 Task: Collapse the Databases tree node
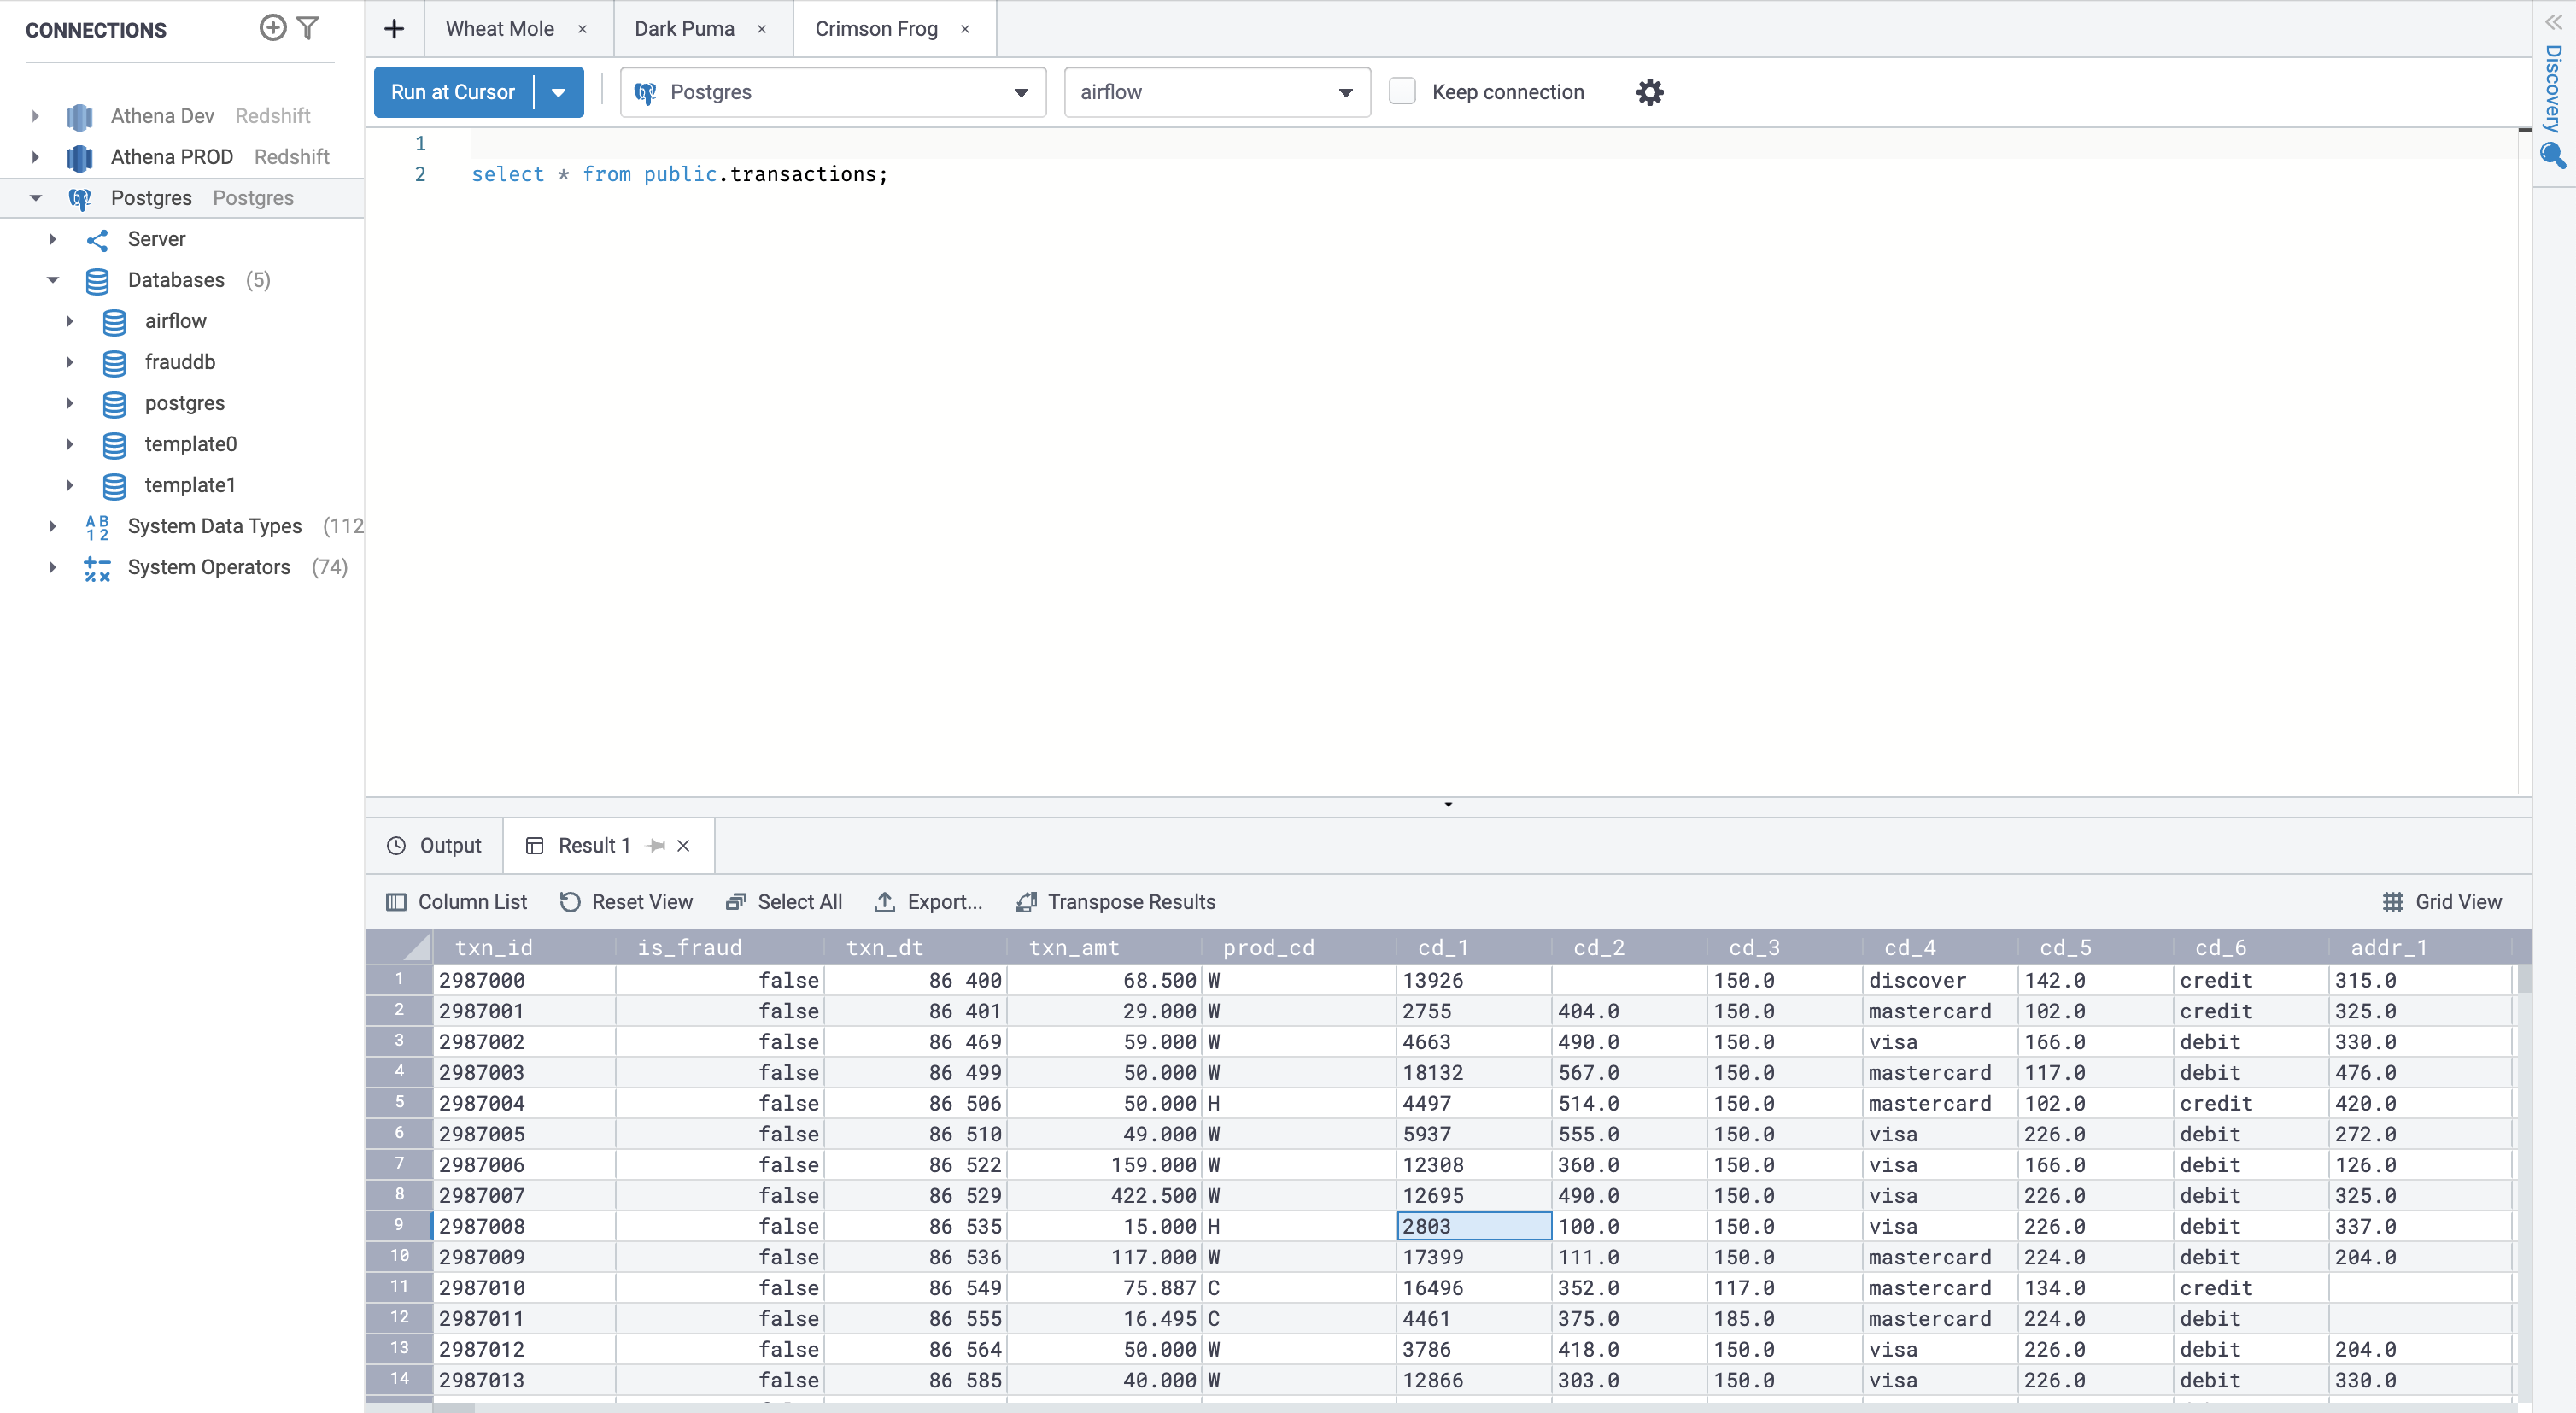coord(53,280)
